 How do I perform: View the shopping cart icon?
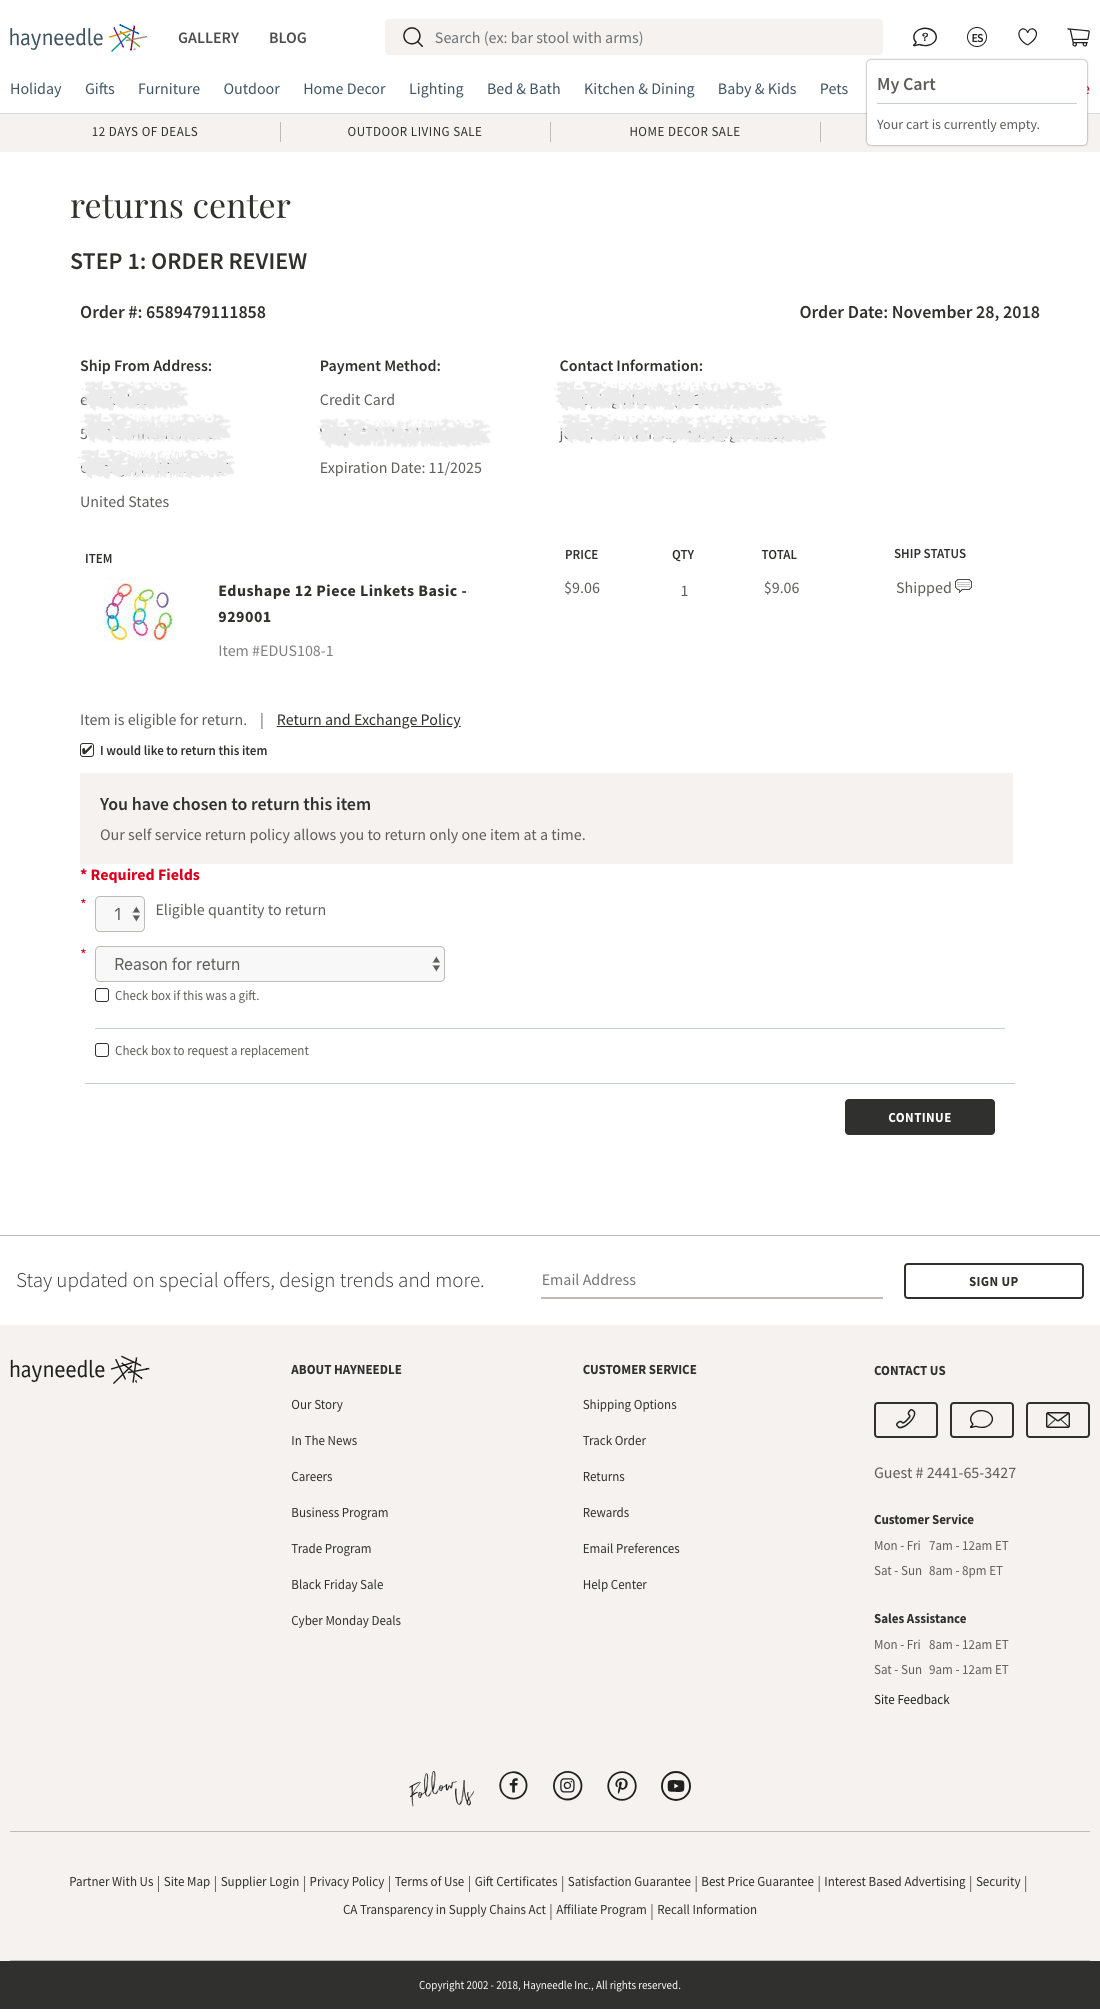[1078, 37]
